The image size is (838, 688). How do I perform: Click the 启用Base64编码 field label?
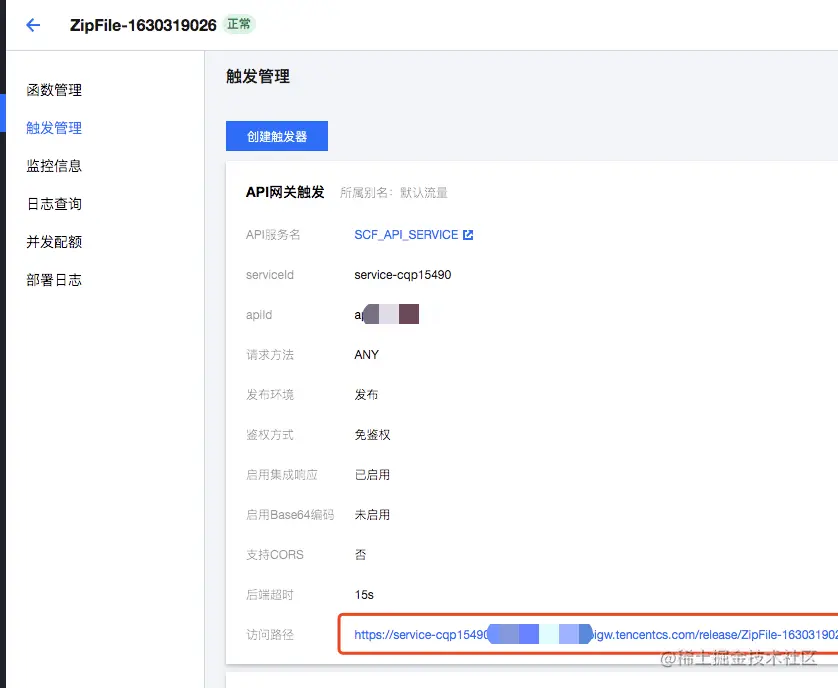click(x=290, y=515)
